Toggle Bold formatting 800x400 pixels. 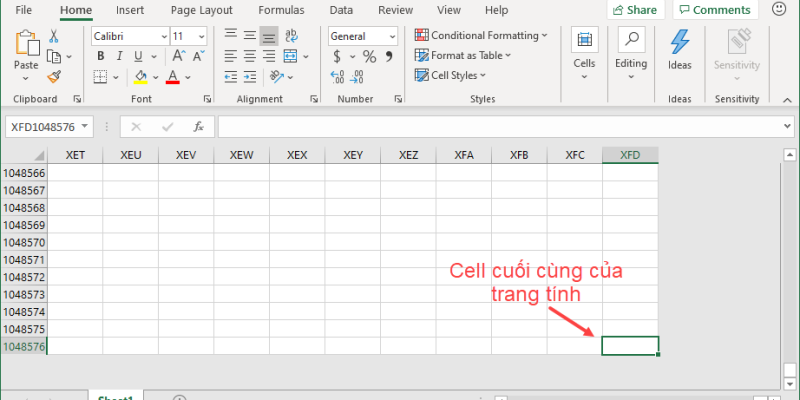(100, 56)
